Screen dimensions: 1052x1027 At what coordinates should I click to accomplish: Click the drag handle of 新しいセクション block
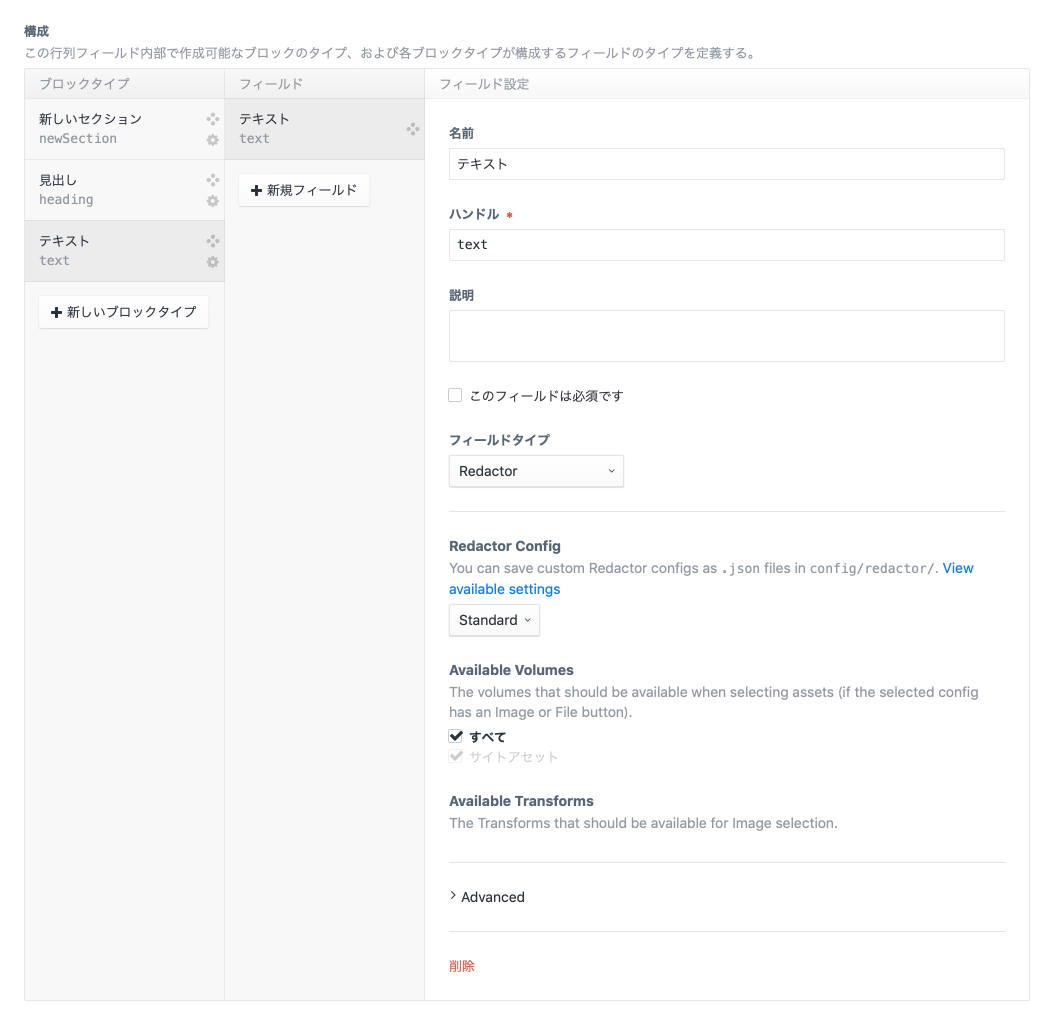[211, 118]
